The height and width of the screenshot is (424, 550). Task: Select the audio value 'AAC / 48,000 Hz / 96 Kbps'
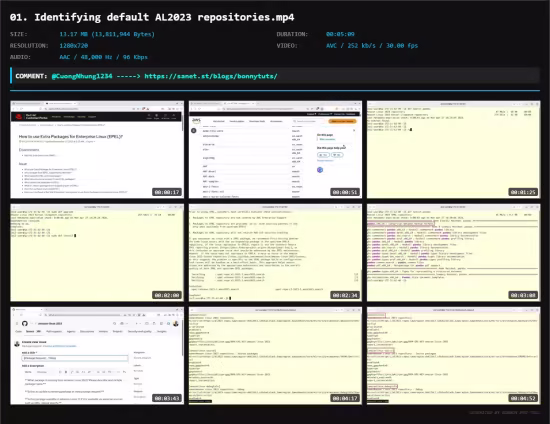(x=103, y=57)
